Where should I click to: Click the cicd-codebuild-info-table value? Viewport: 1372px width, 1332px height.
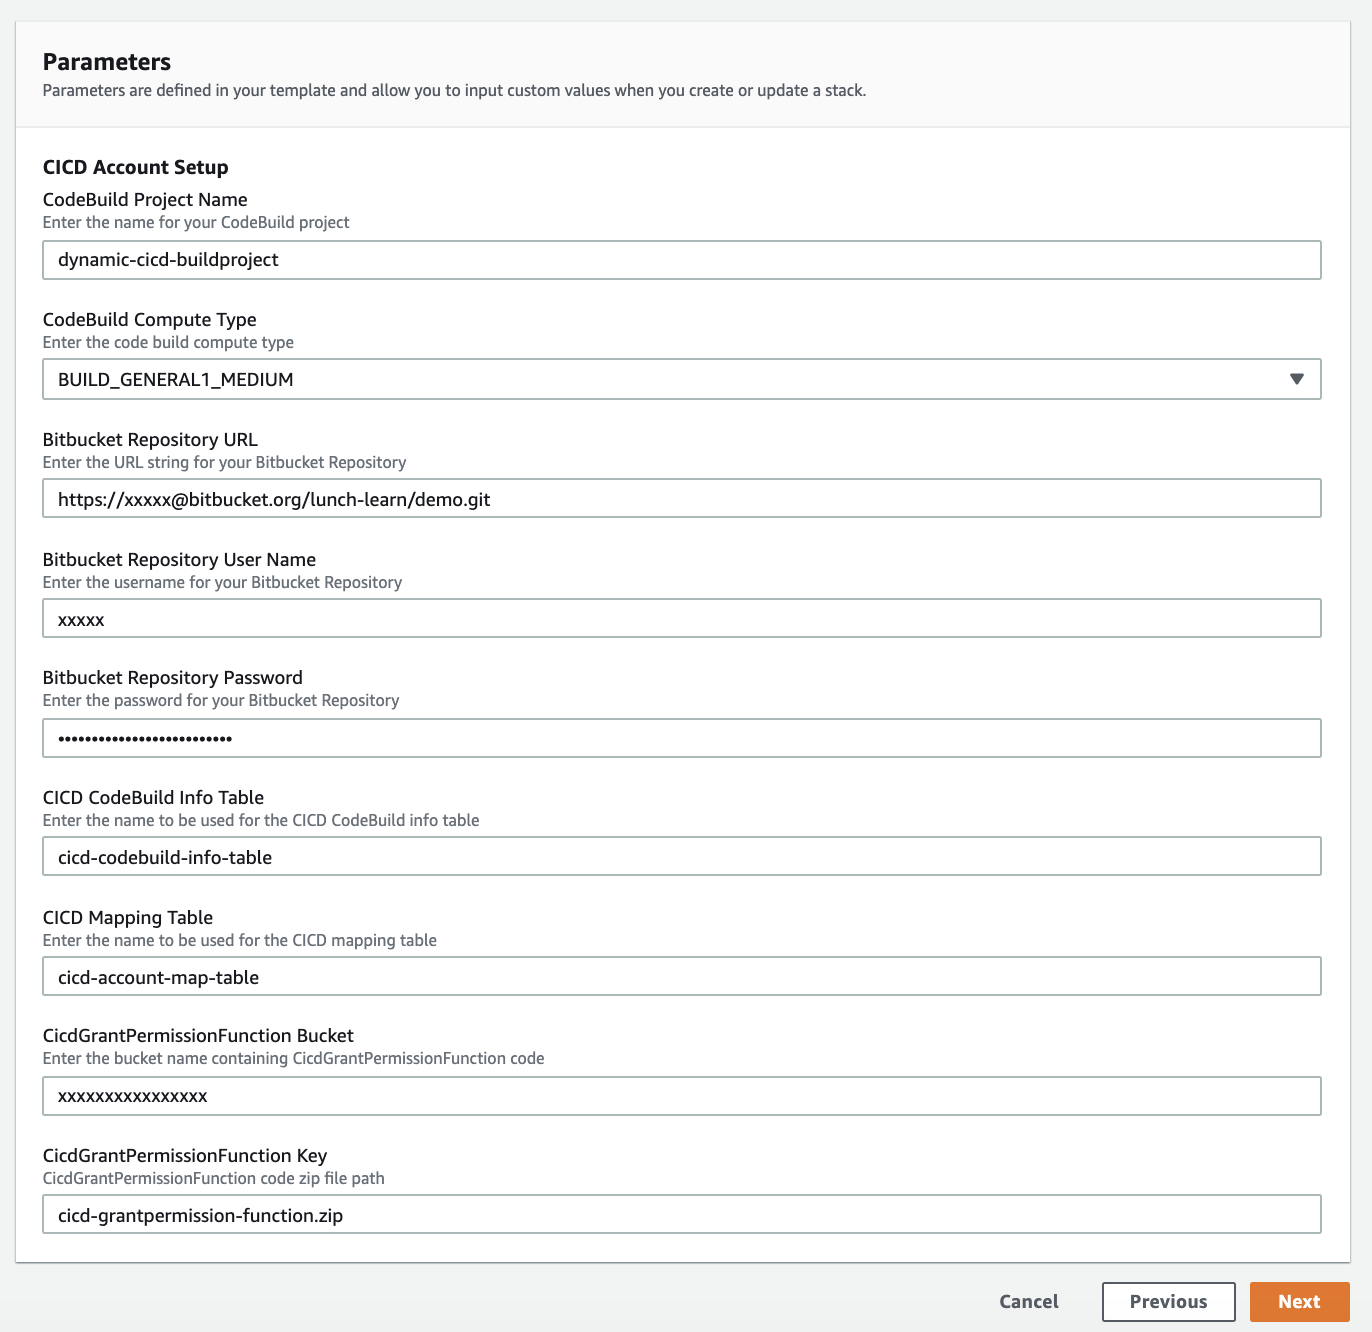[x=164, y=856]
